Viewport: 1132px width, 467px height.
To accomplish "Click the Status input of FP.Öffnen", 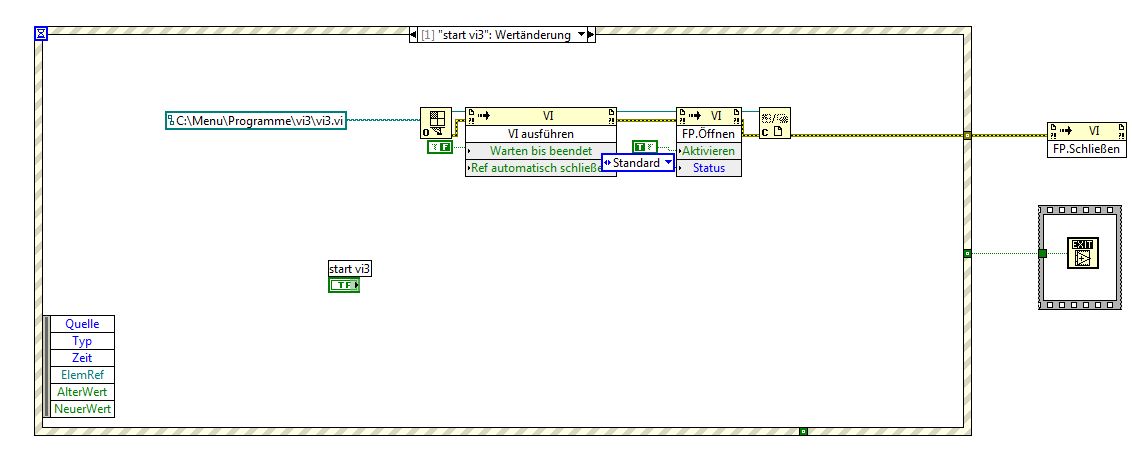I will [709, 168].
